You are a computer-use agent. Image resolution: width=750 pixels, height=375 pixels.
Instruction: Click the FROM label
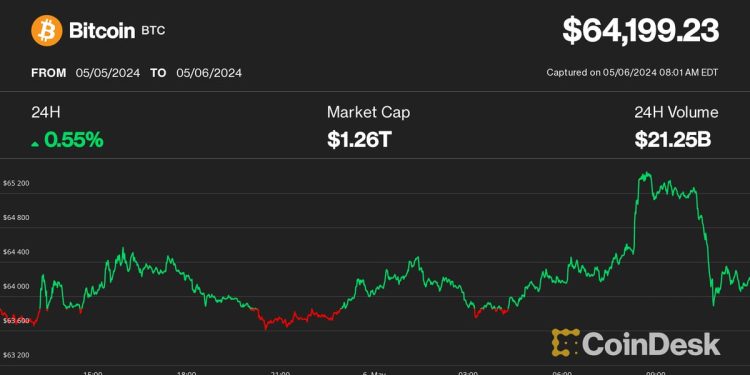pyautogui.click(x=49, y=73)
